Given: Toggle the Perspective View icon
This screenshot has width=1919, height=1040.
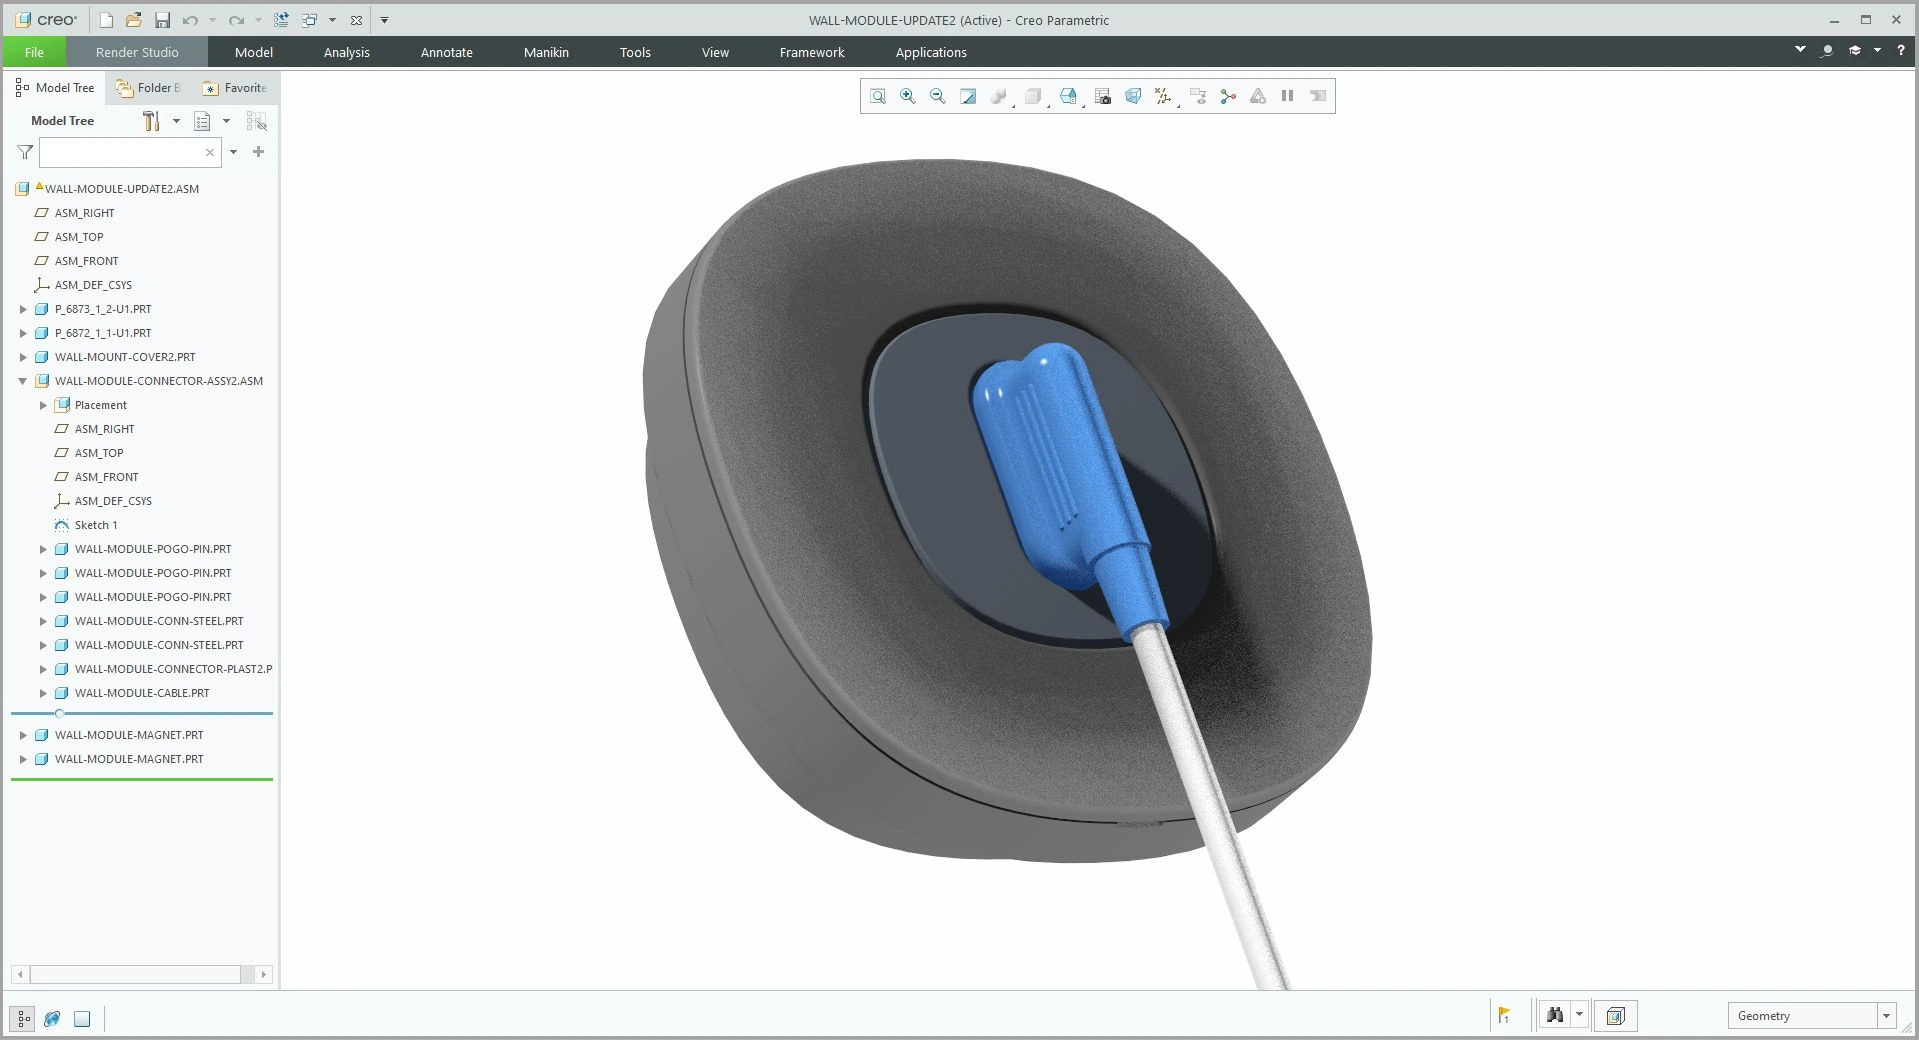Looking at the screenshot, I should point(1133,96).
